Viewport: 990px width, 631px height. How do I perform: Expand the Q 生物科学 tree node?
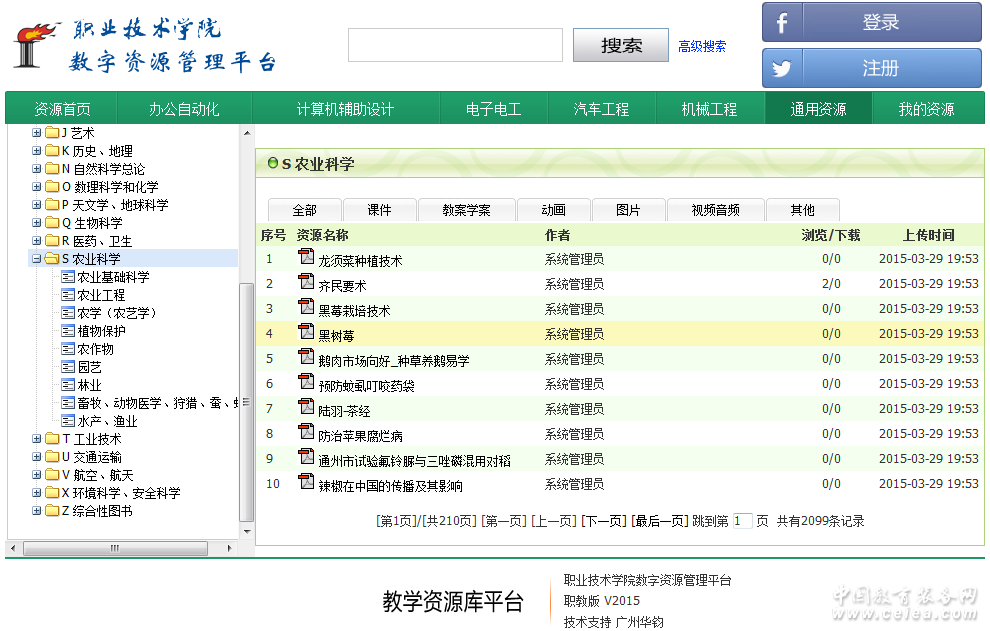tap(37, 223)
